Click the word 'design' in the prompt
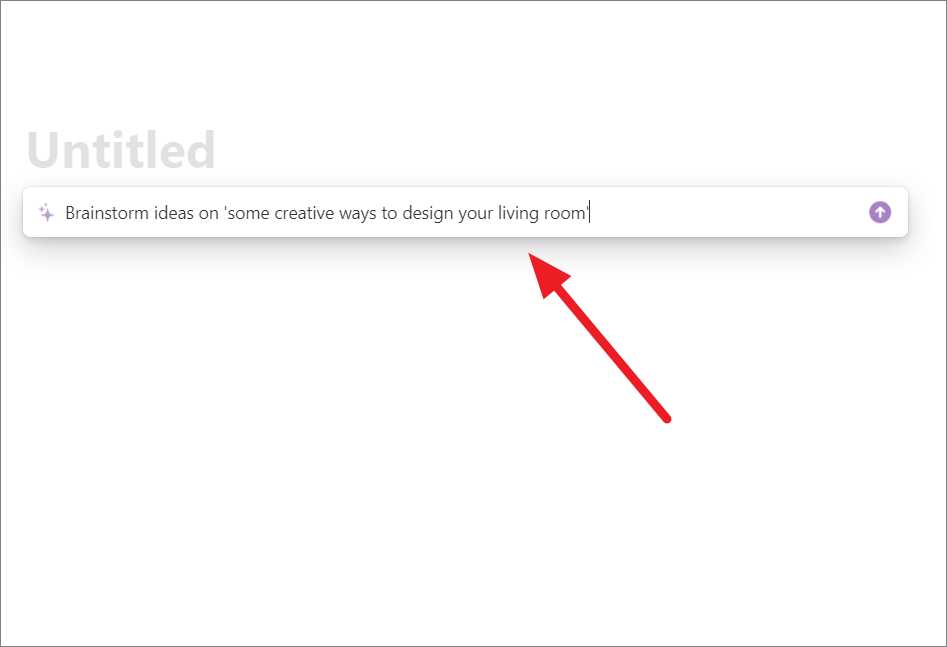Screen dimensions: 947x647 [428, 214]
